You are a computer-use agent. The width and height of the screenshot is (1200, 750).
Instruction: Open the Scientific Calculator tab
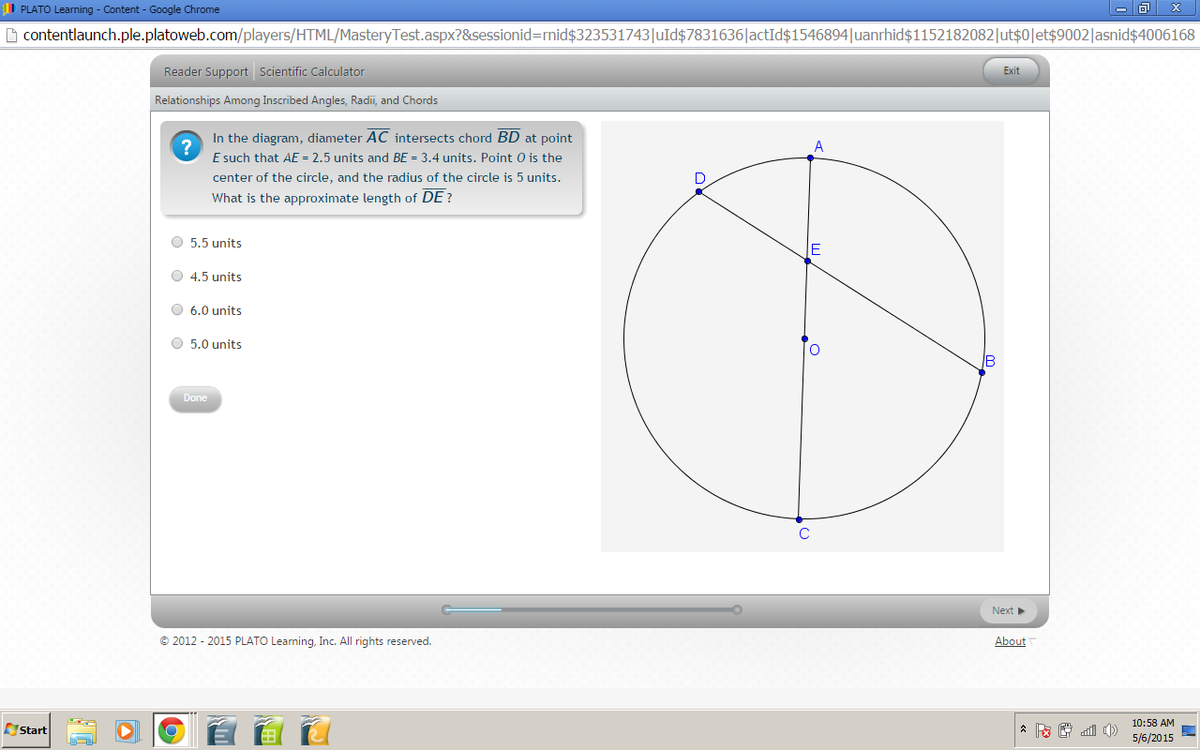click(x=312, y=71)
